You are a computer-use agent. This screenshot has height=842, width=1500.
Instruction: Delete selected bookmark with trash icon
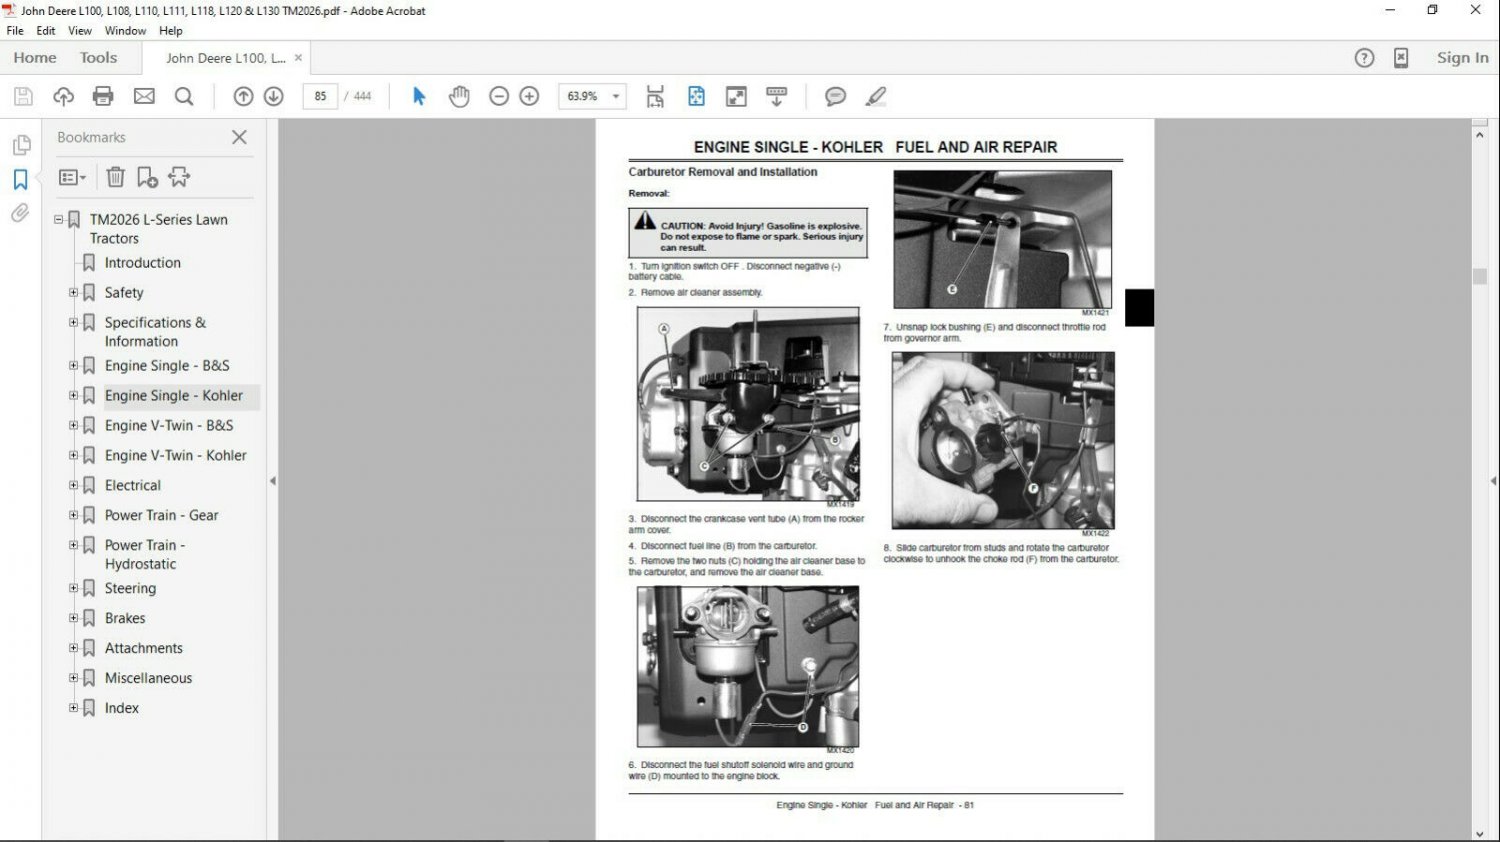click(x=116, y=177)
